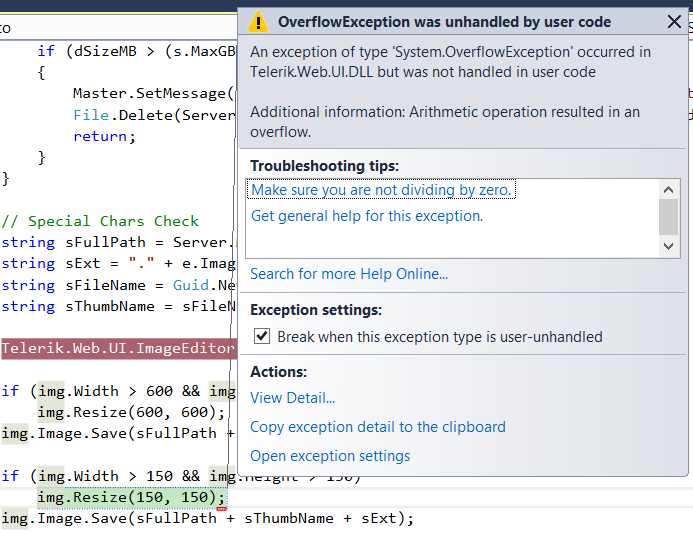Click 'Copy exception detail to the clipboard'
693x534 pixels.
[377, 427]
